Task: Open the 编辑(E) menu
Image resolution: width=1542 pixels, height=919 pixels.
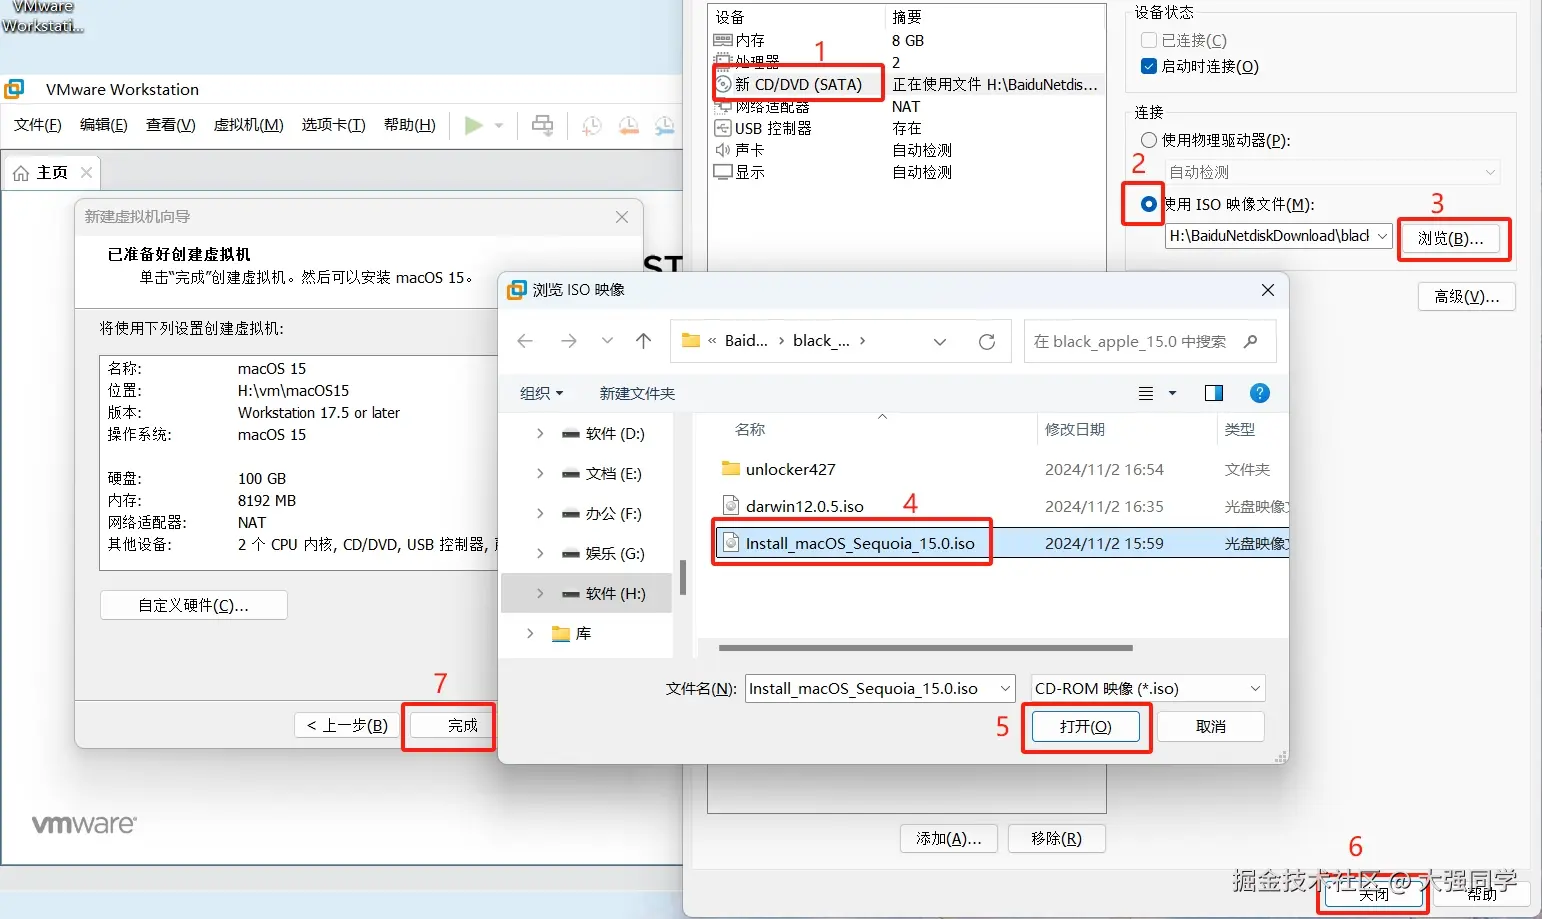Action: click(104, 125)
